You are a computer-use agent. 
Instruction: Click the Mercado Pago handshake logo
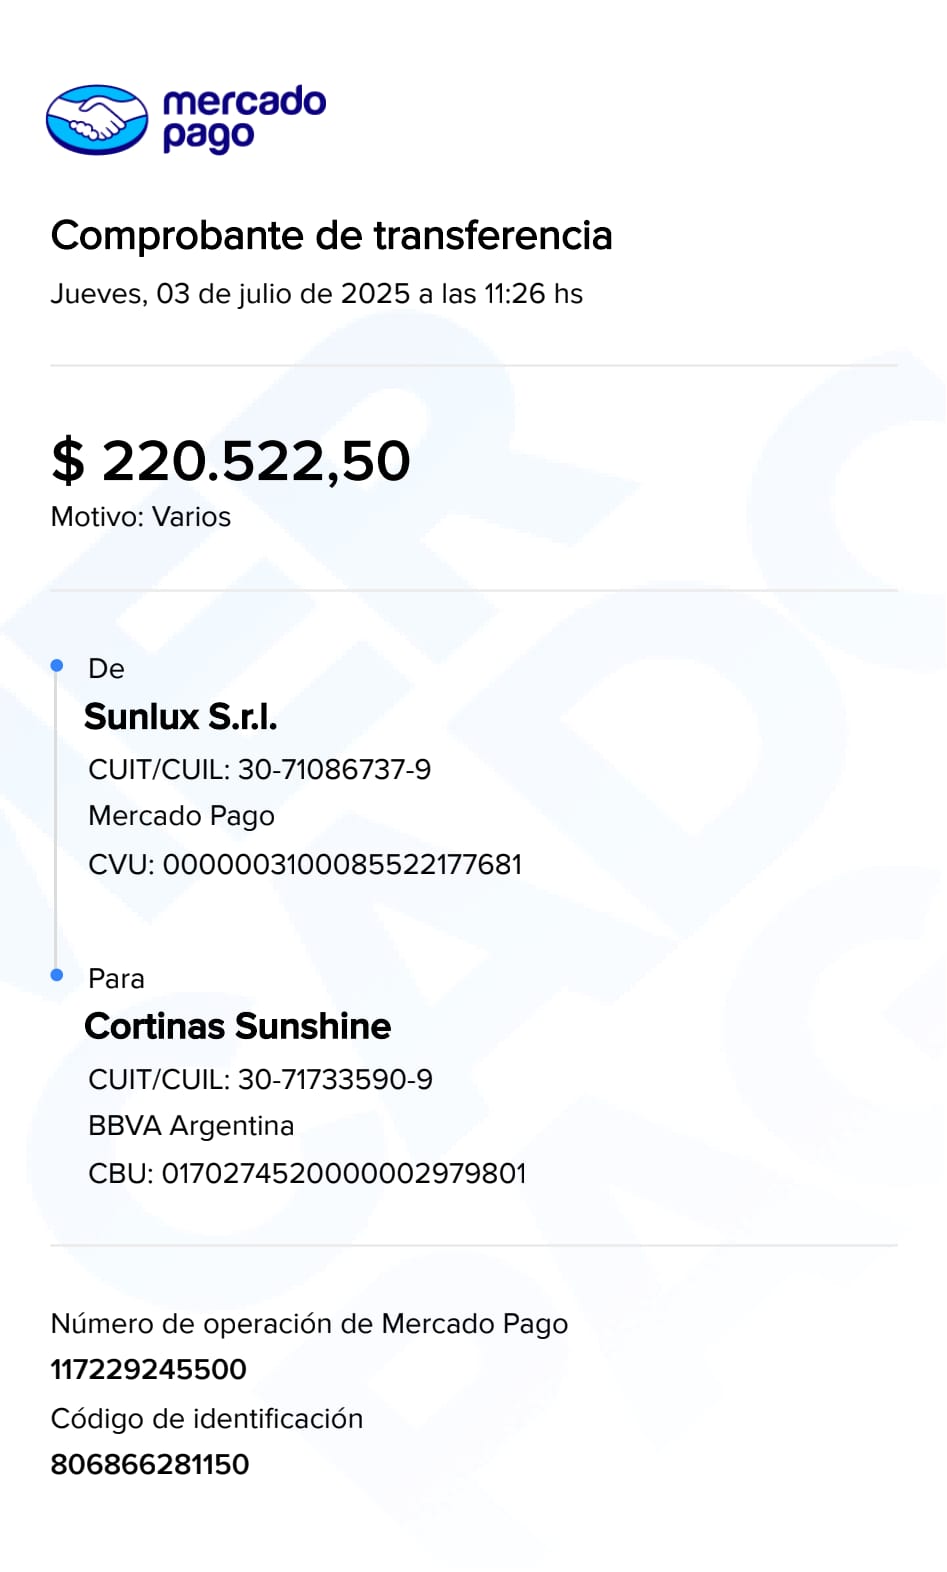tap(97, 120)
